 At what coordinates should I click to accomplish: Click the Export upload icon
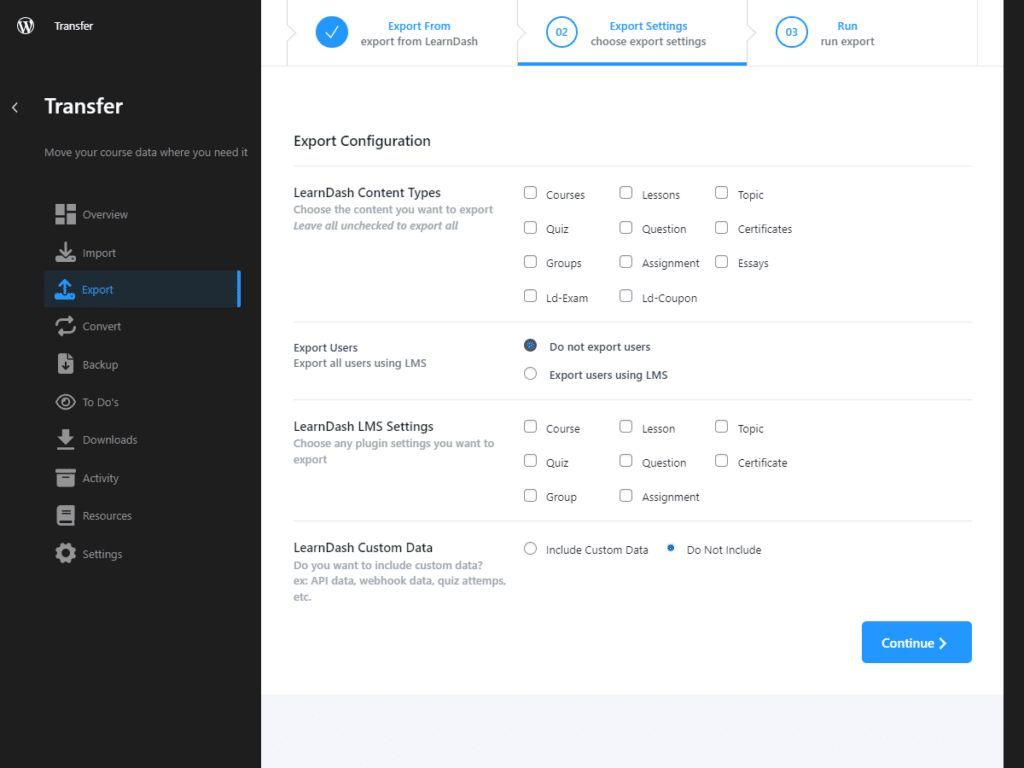[65, 289]
